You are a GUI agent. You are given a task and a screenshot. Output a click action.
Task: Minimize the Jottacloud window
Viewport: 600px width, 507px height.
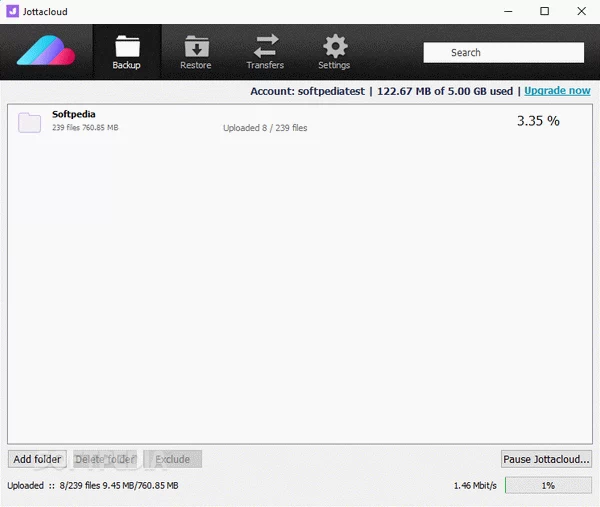[x=508, y=11]
